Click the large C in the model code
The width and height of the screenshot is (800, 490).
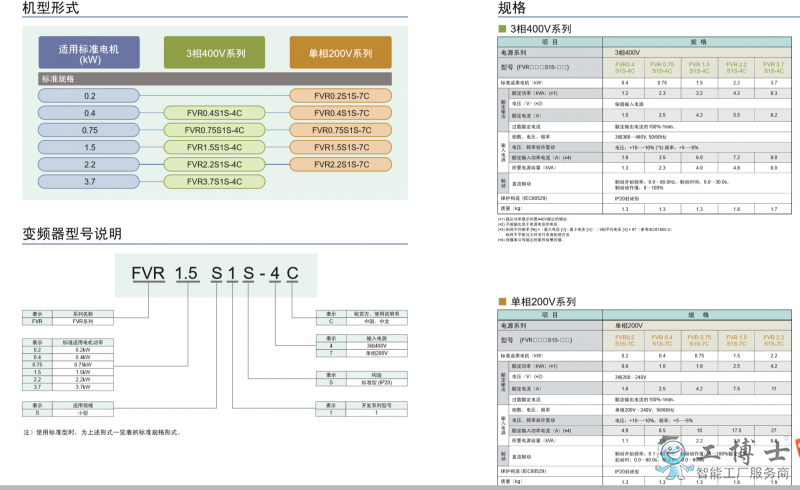tap(292, 273)
